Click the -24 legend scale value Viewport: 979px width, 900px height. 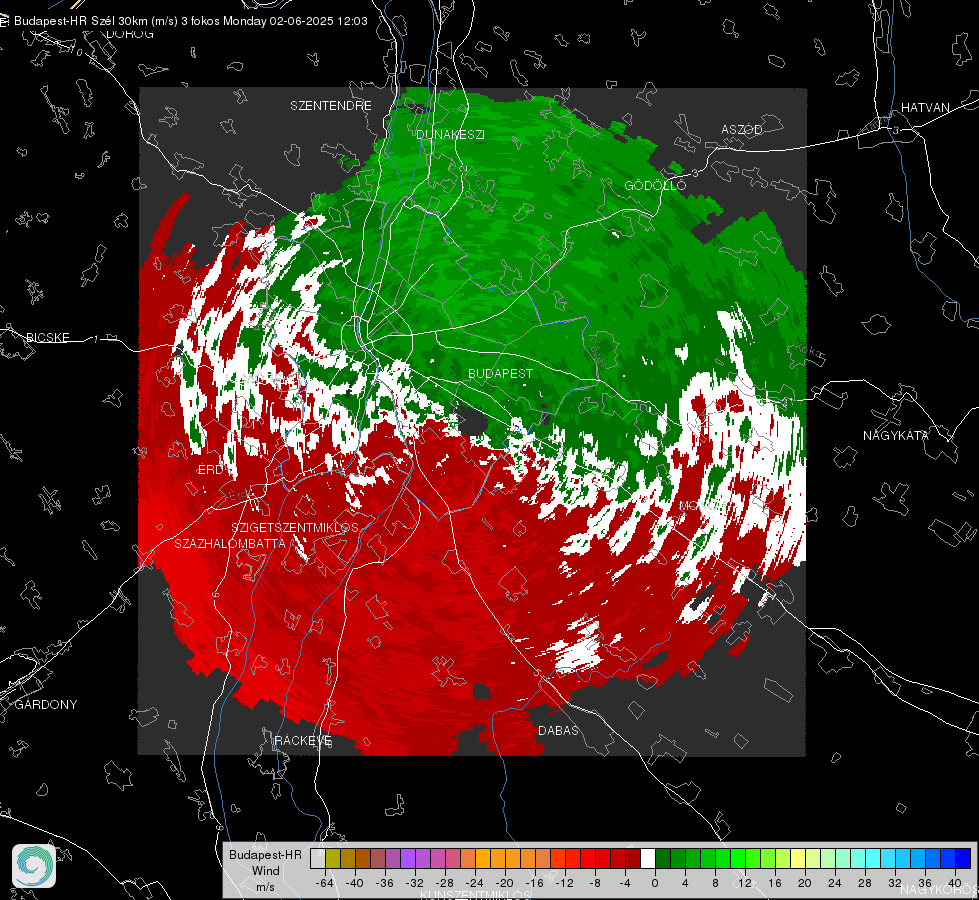(x=475, y=883)
